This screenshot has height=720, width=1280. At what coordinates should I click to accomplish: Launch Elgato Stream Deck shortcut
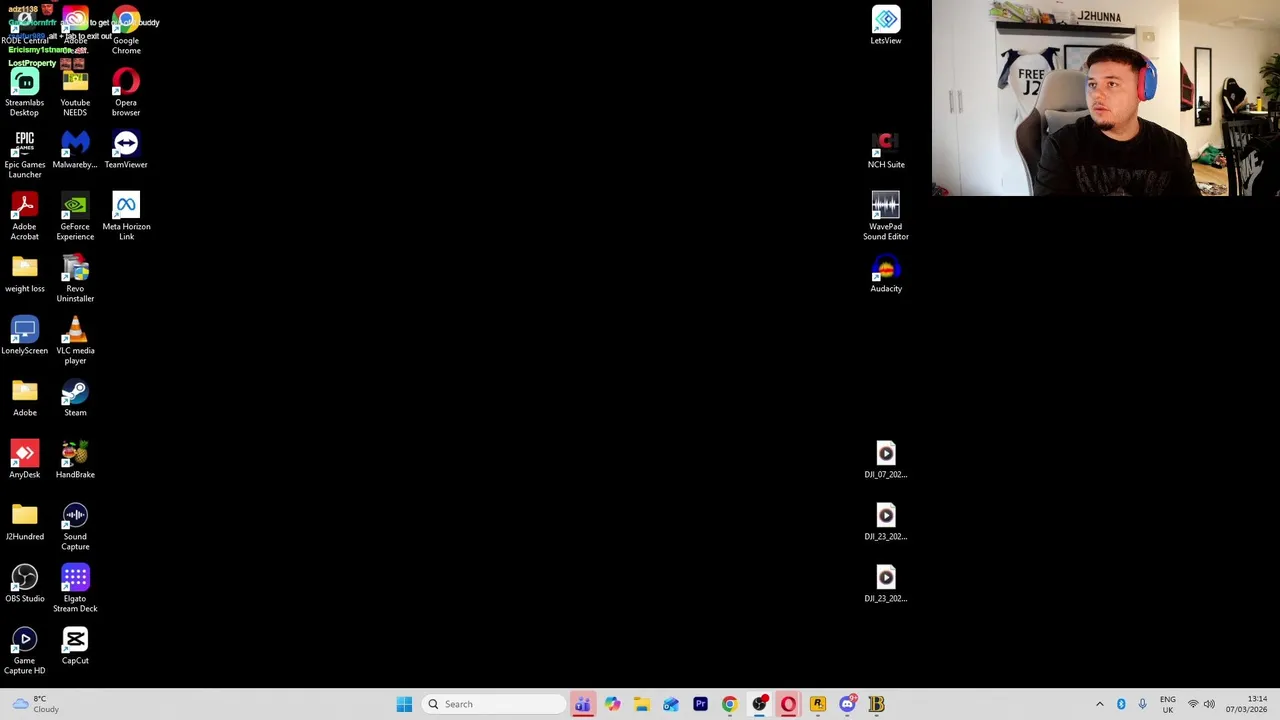click(75, 589)
